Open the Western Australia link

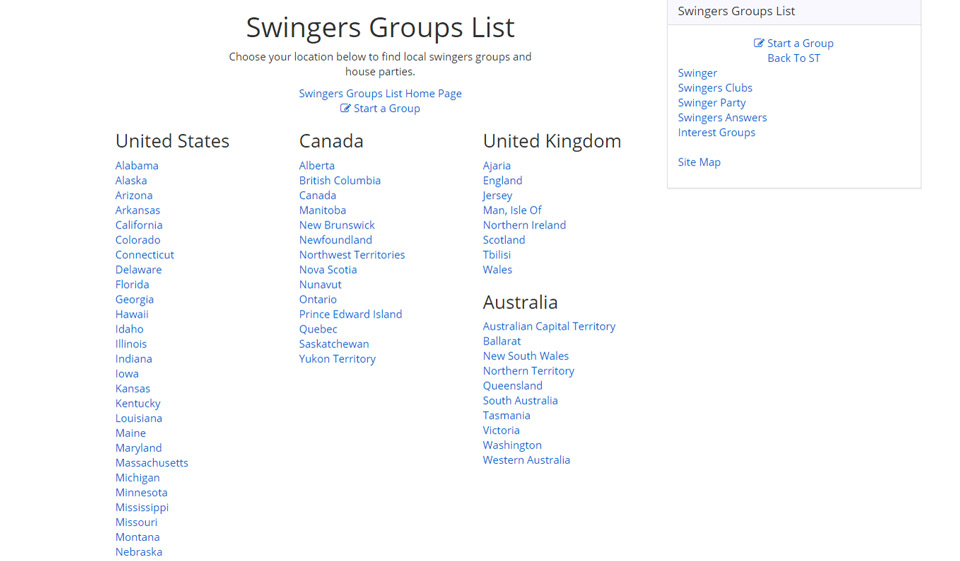click(x=526, y=460)
